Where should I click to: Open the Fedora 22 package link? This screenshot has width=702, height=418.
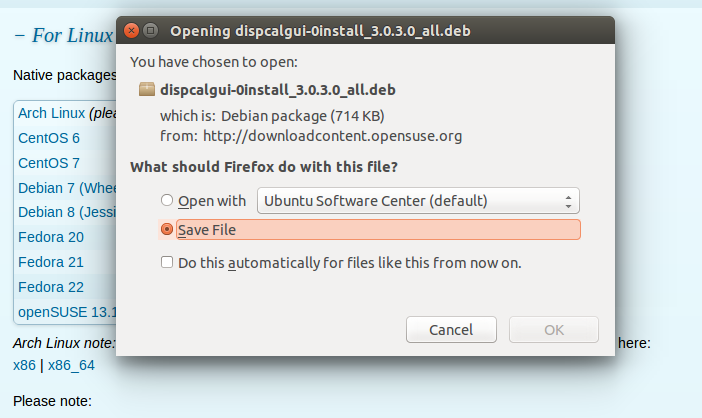(x=51, y=287)
